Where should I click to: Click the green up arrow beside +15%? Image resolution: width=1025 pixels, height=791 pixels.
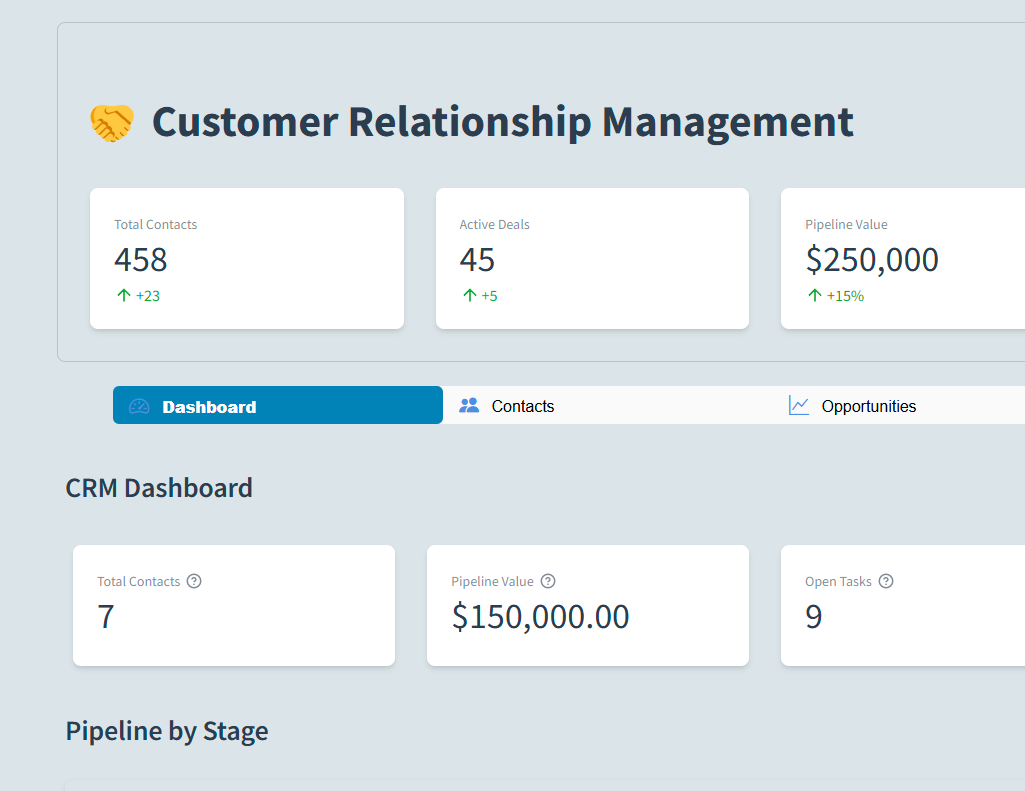point(815,295)
